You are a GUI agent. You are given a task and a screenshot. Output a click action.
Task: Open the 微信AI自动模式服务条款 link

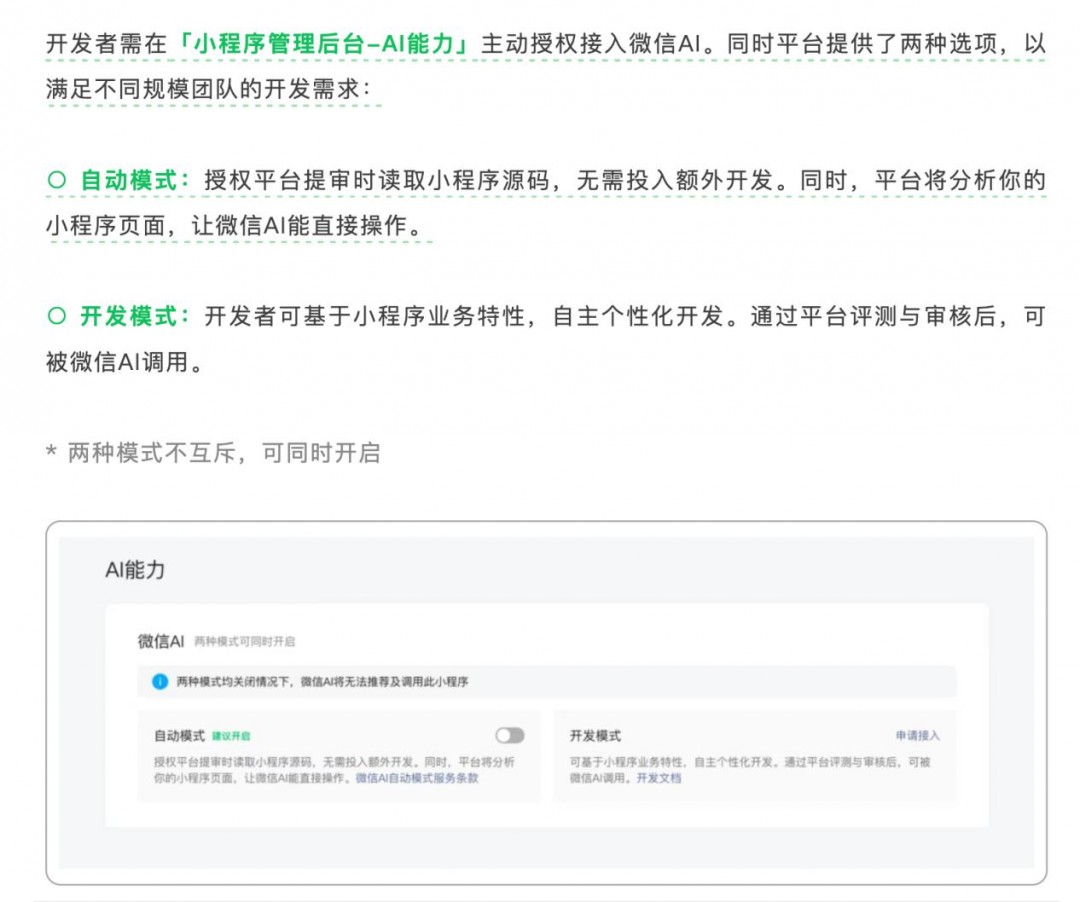tap(417, 778)
